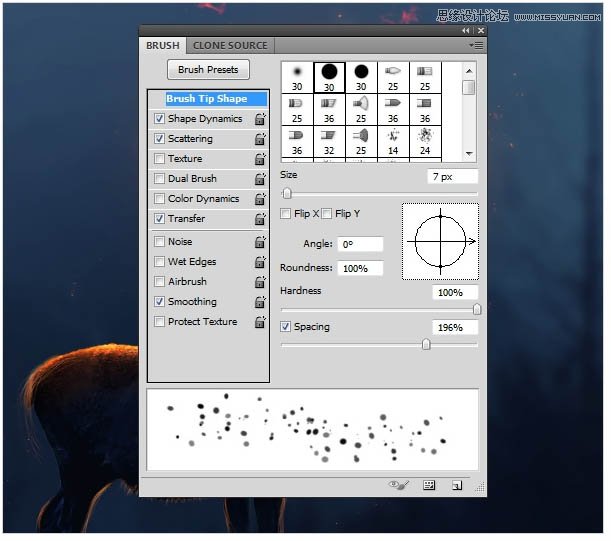
Task: Click the lock icon beside Scattering
Action: (x=259, y=139)
